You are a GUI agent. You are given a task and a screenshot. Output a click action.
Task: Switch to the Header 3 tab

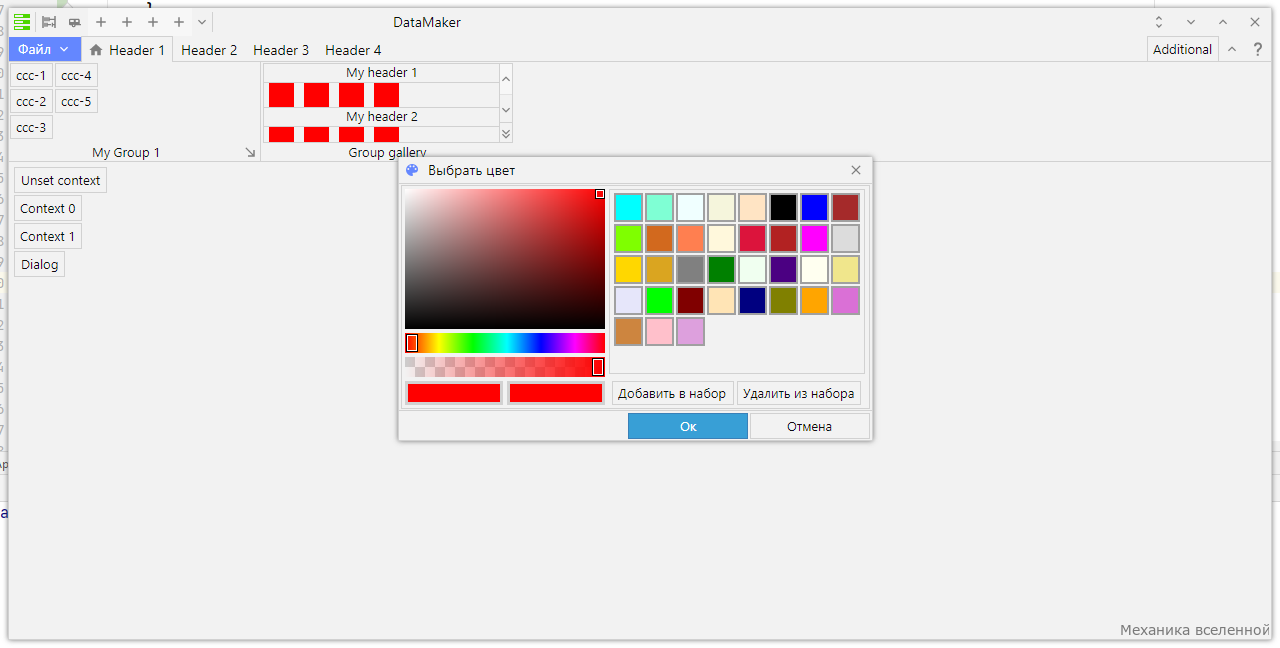click(x=281, y=50)
